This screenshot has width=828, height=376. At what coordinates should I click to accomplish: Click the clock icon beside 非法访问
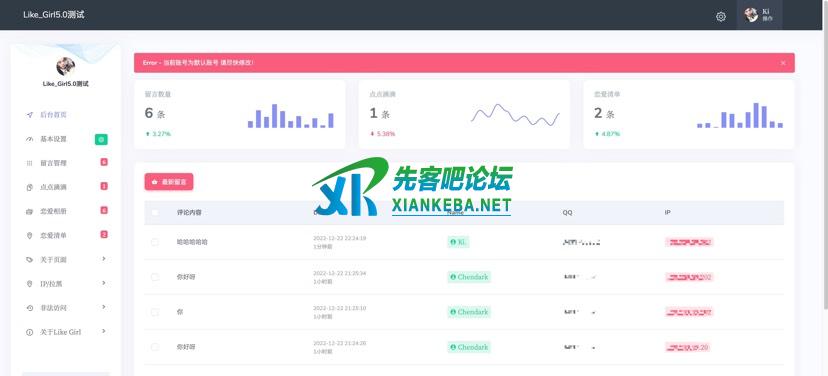pyautogui.click(x=30, y=308)
